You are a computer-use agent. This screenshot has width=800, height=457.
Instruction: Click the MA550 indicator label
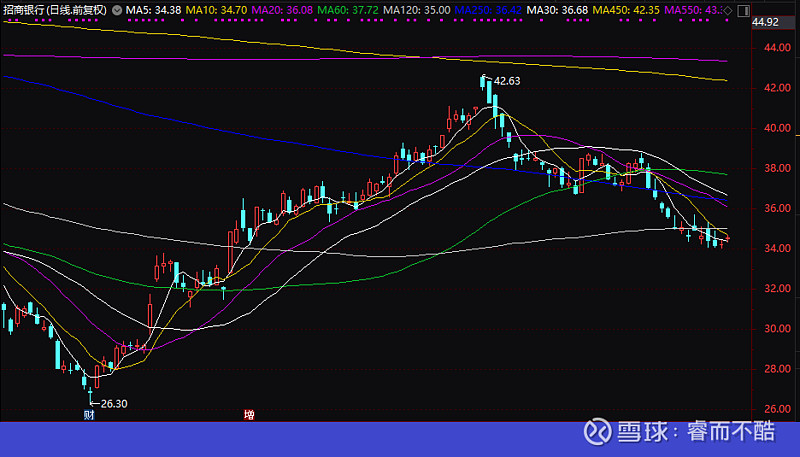(x=693, y=10)
